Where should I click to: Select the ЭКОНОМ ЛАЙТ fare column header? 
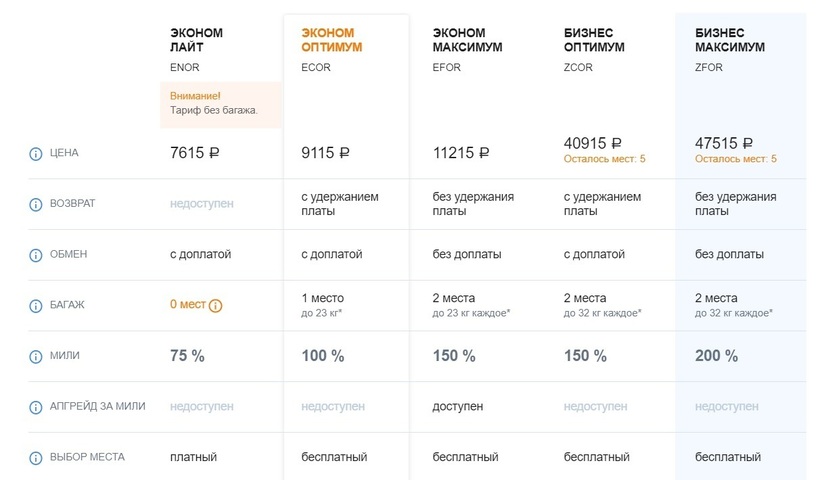[197, 40]
